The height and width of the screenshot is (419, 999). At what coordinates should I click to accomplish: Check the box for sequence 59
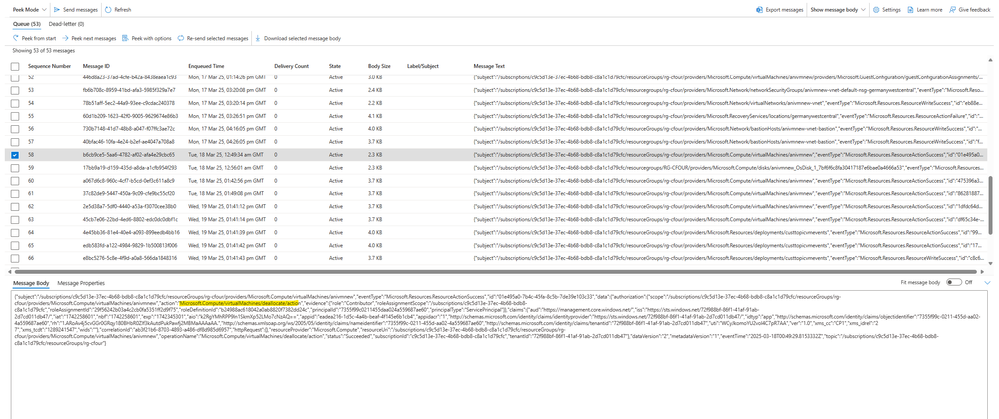point(15,167)
